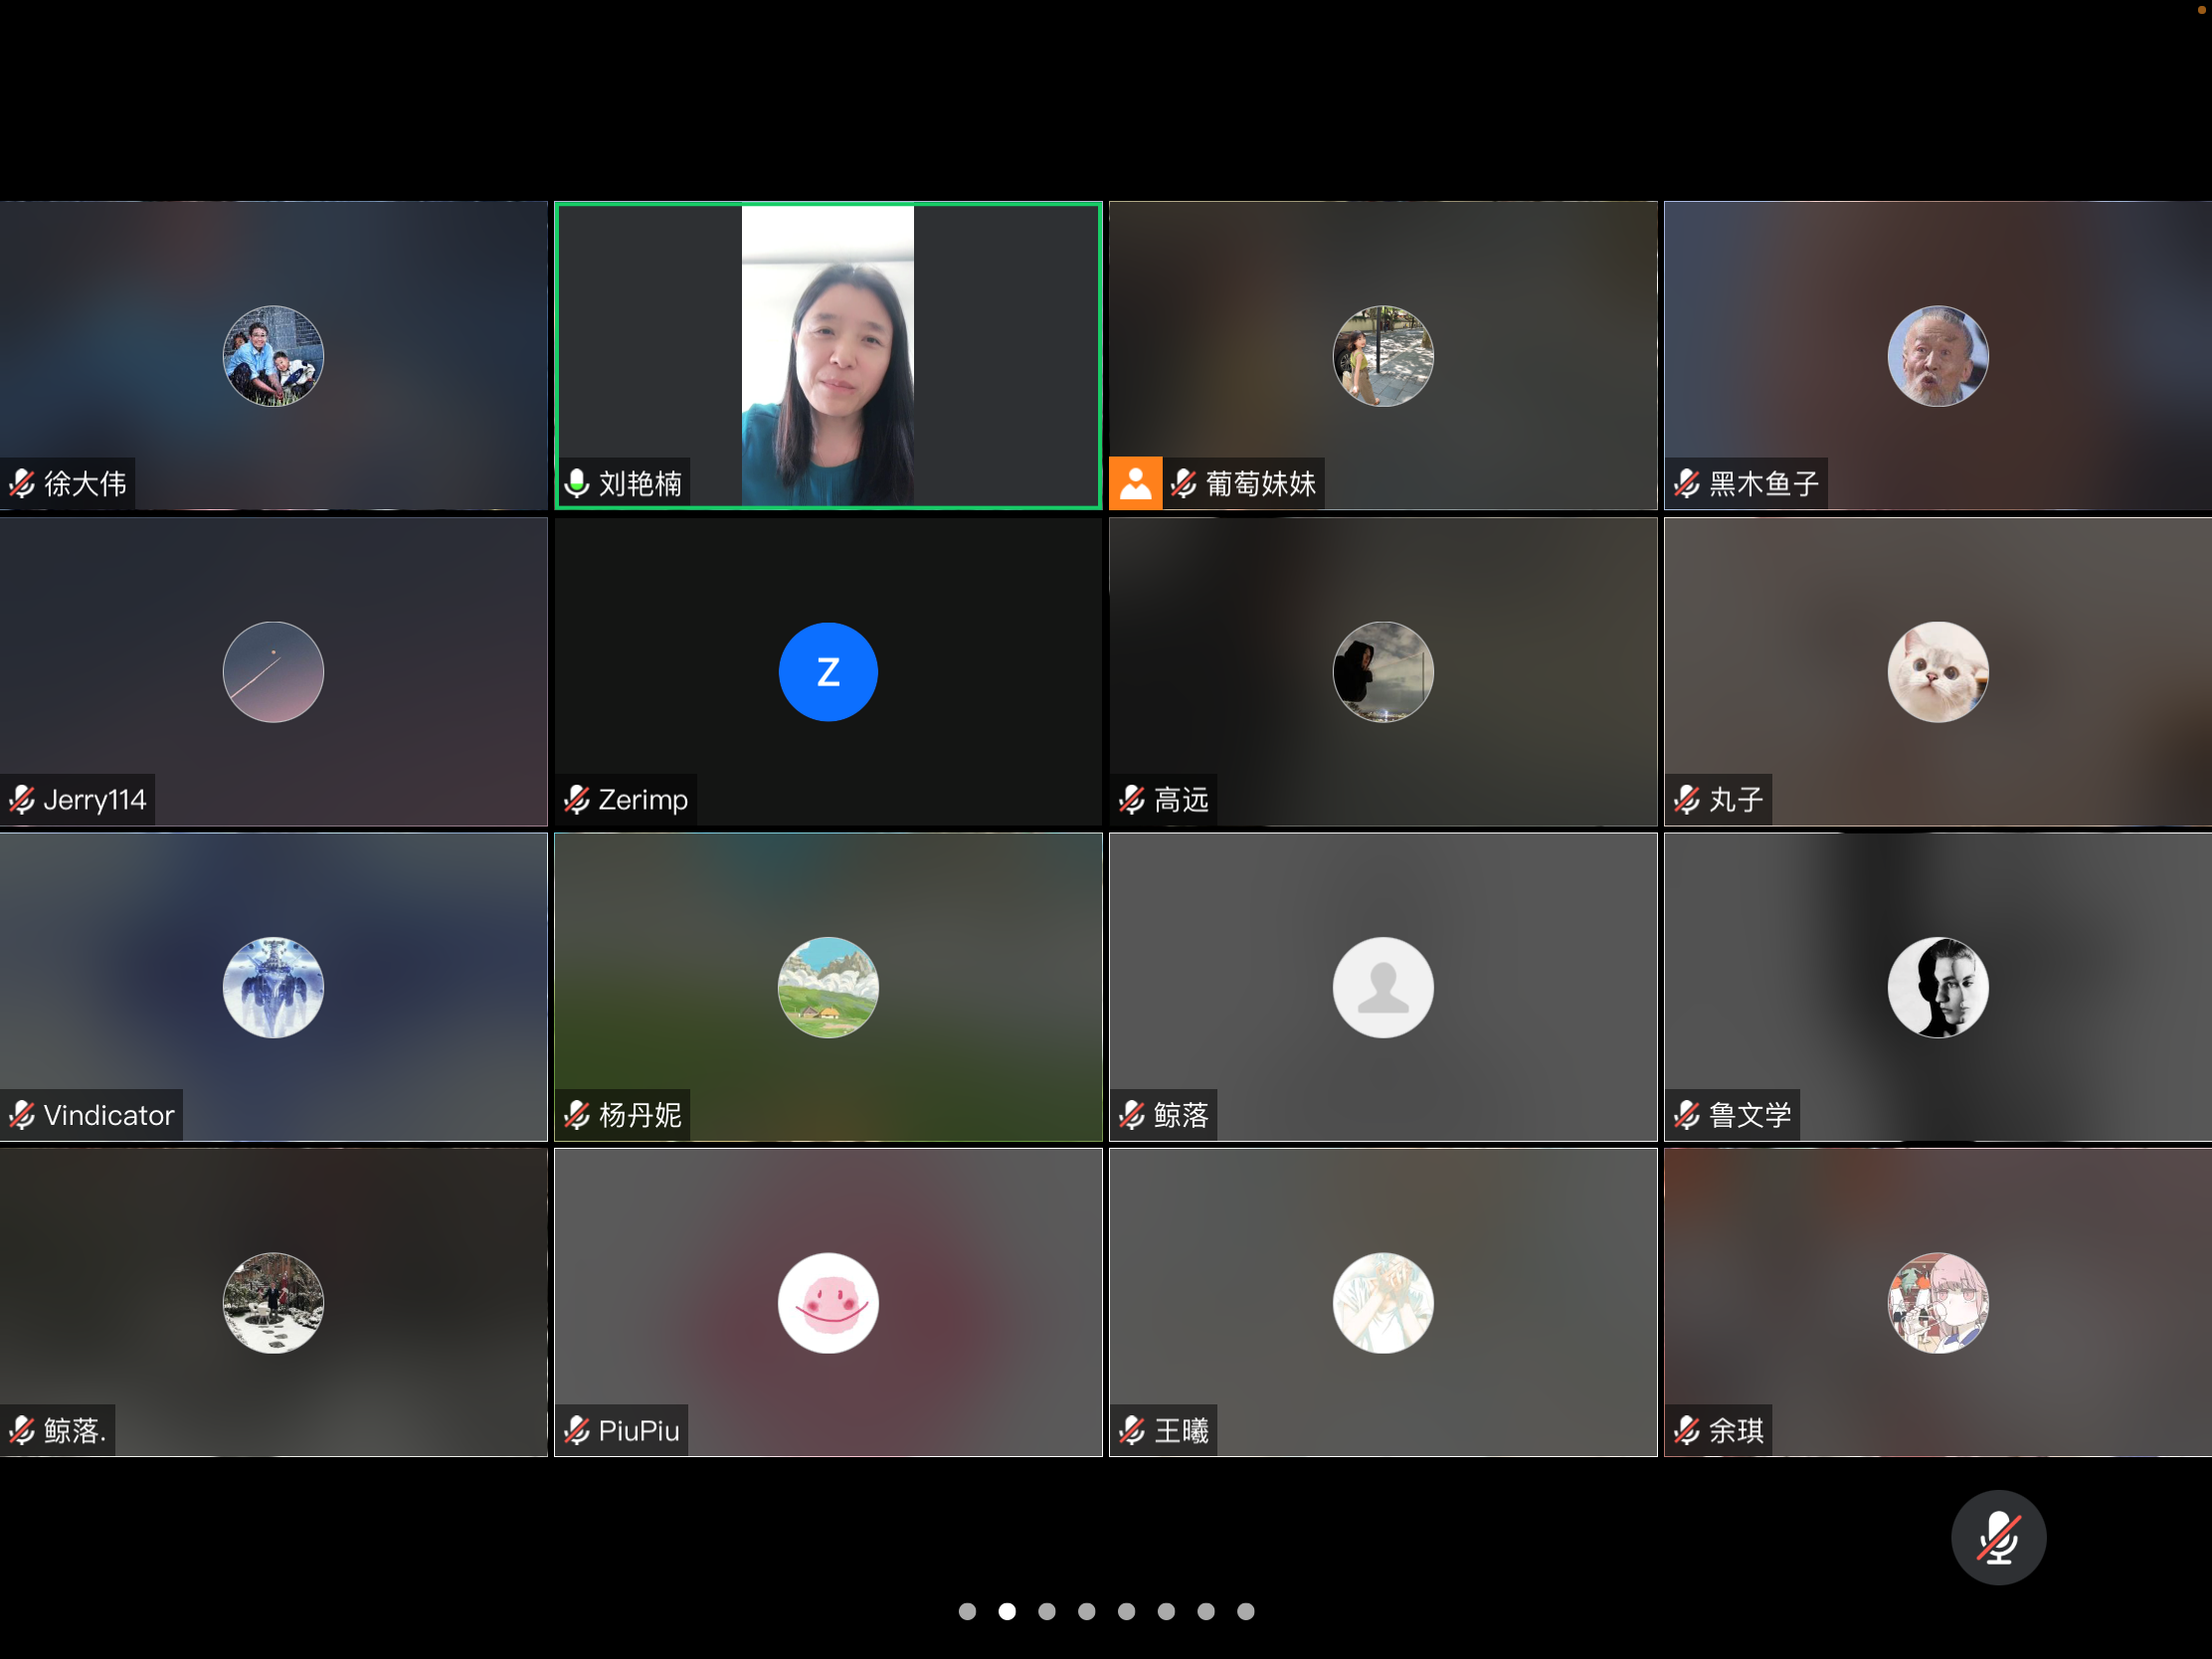Jump to the third page indicator dot

(x=1047, y=1611)
